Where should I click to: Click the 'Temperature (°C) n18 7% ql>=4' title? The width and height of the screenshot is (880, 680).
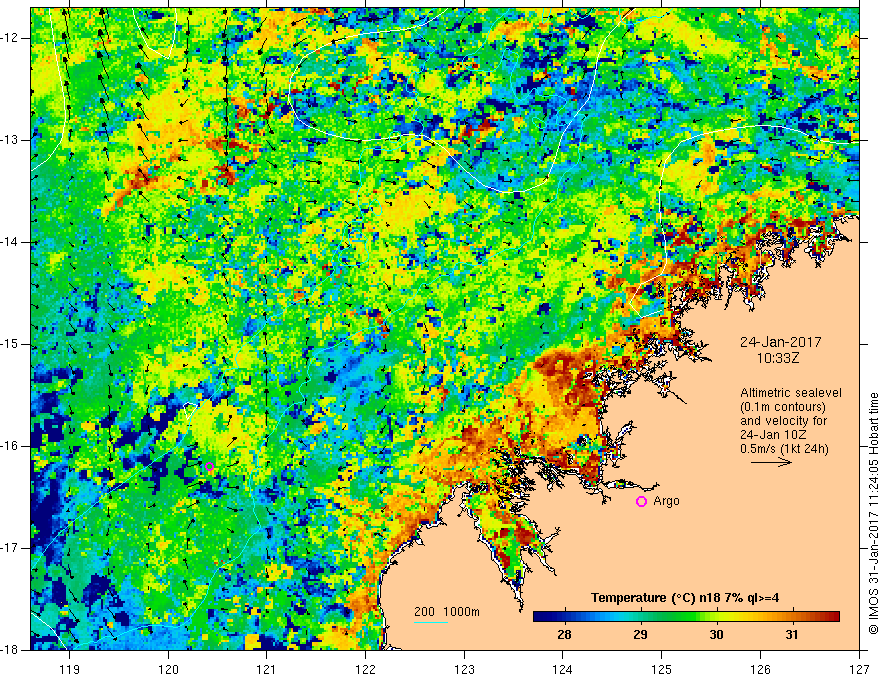click(685, 598)
